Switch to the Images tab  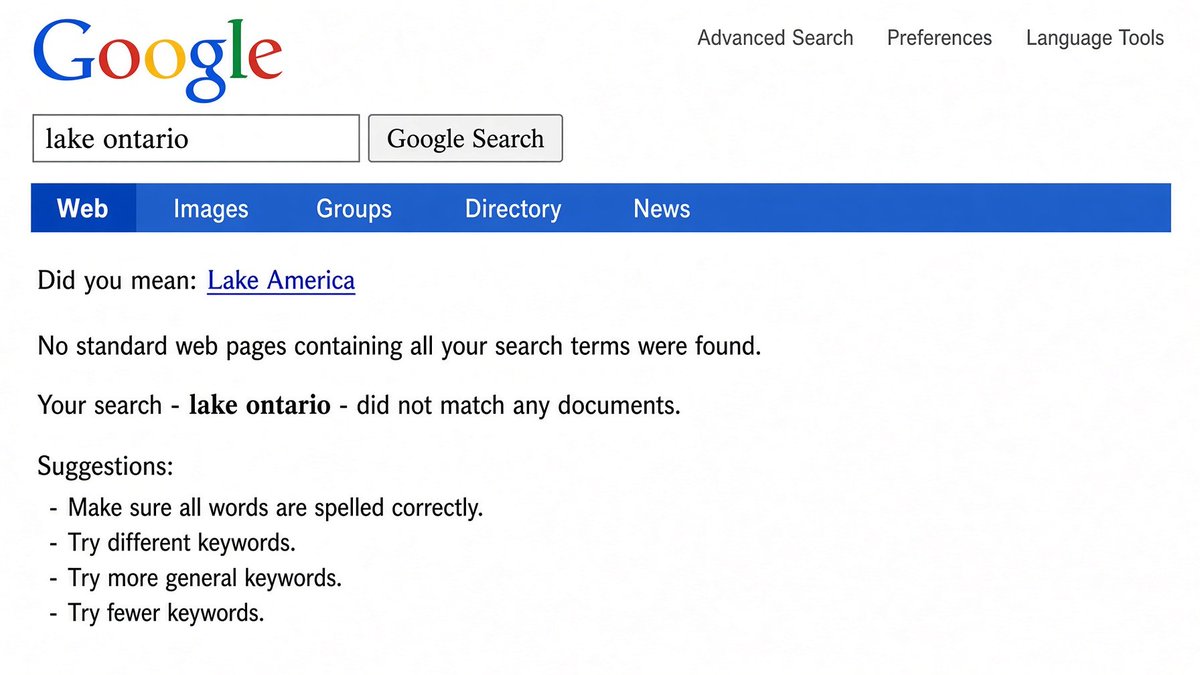coord(210,209)
